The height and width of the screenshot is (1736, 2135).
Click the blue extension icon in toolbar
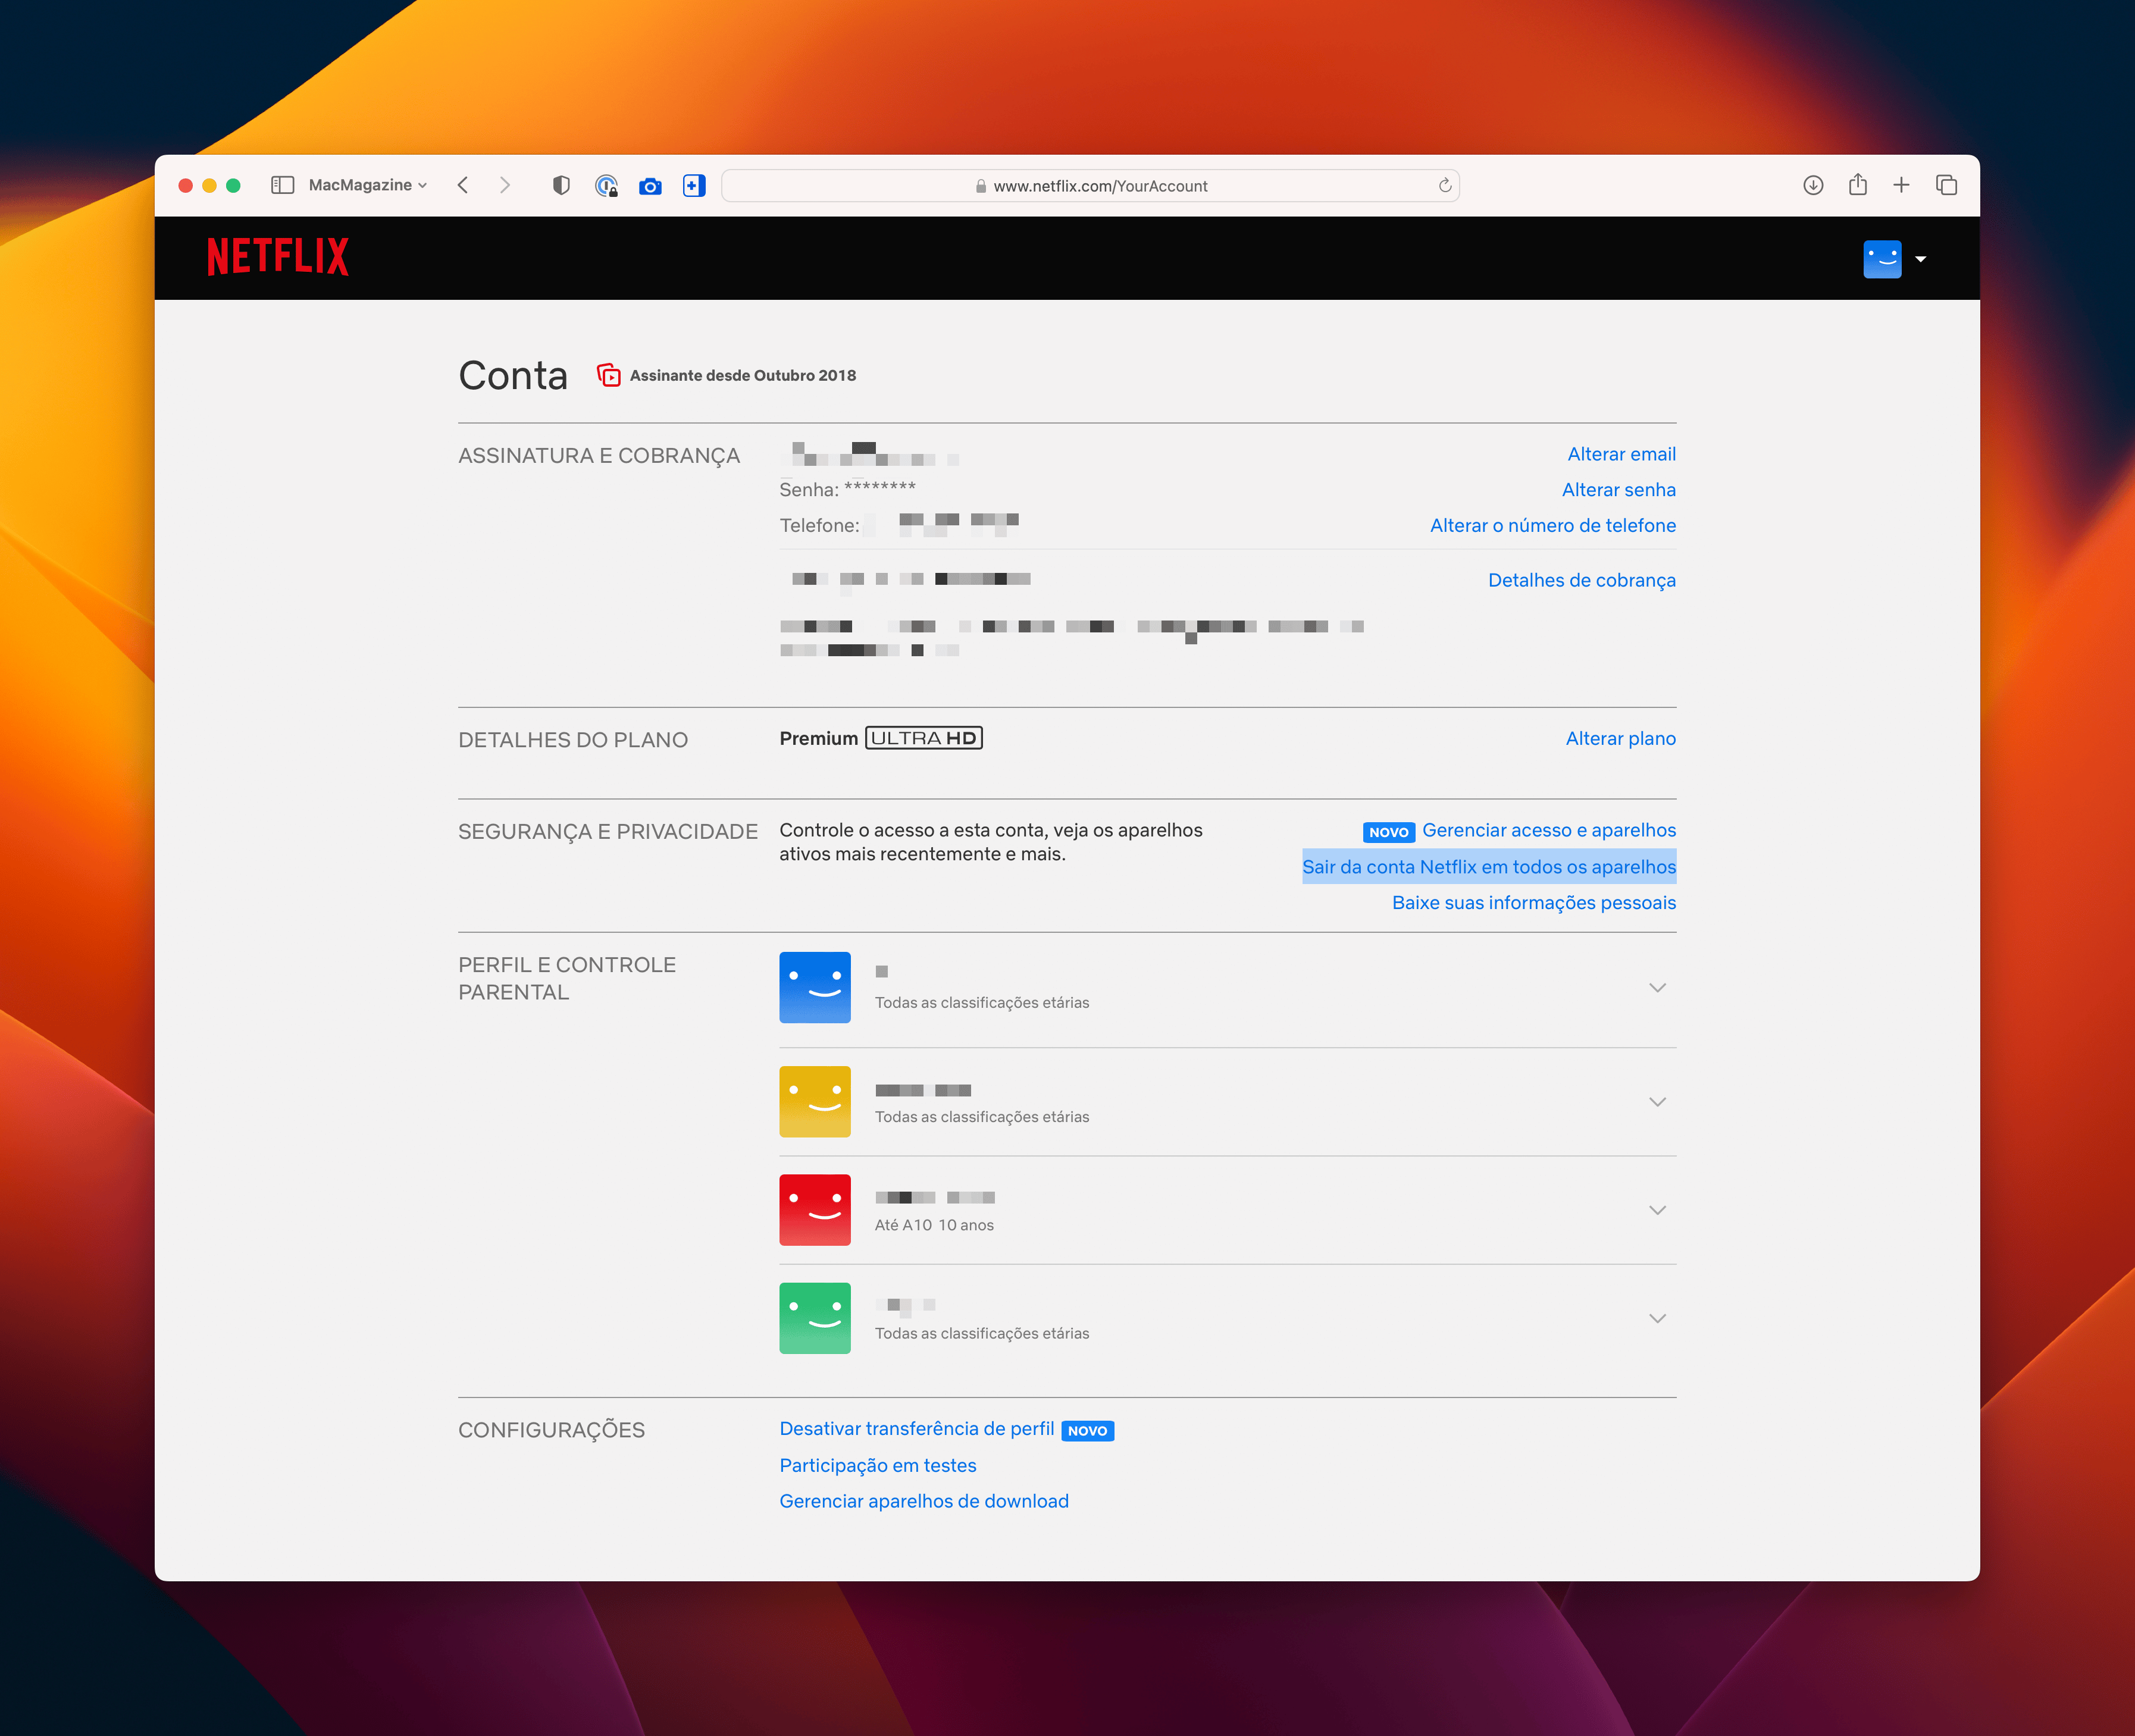pos(696,184)
